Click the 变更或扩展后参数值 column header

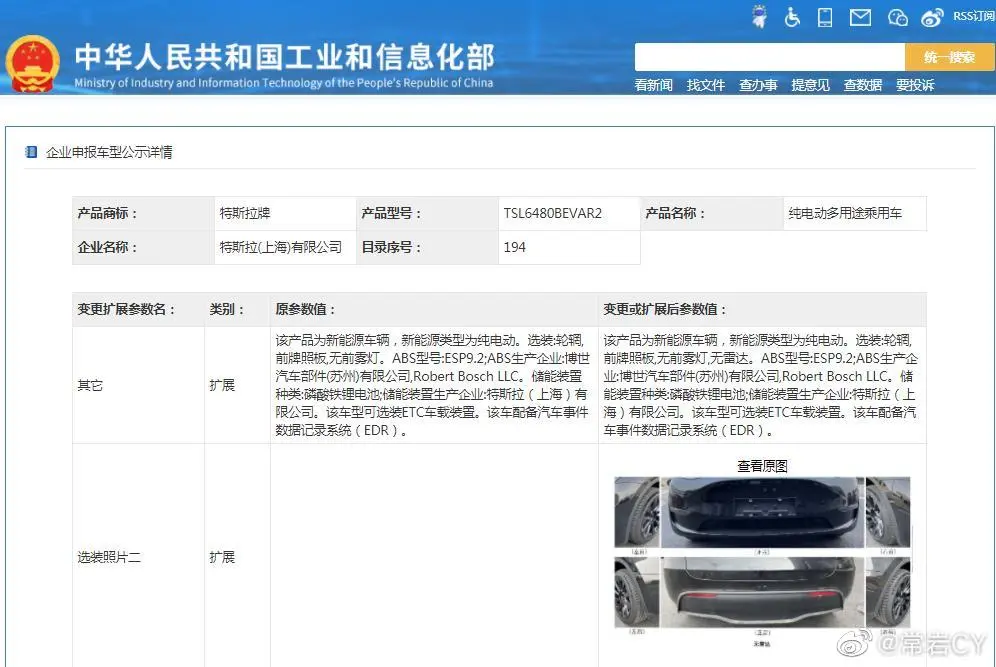coord(762,309)
